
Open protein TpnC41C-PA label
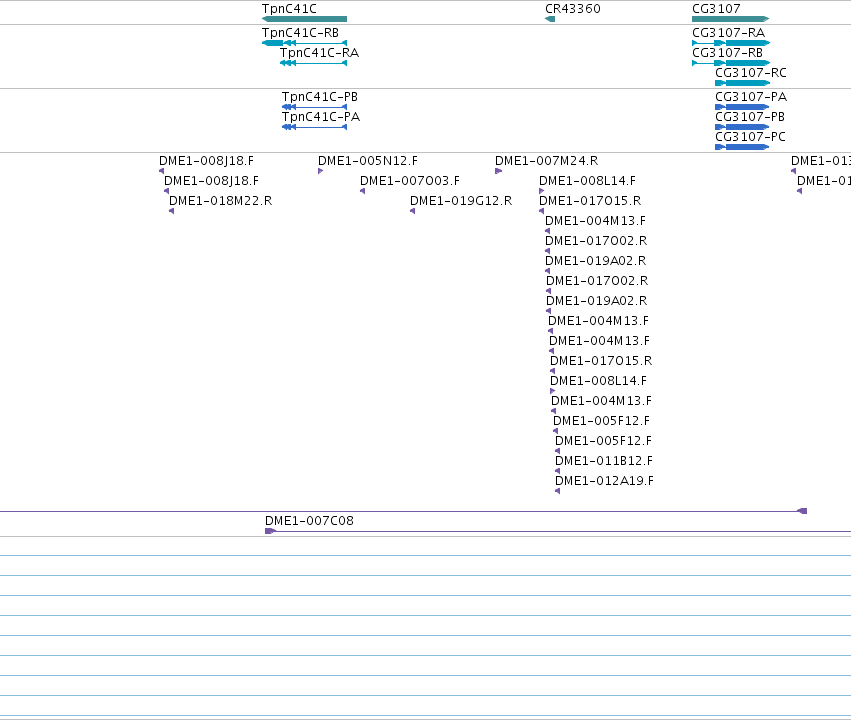(x=321, y=117)
